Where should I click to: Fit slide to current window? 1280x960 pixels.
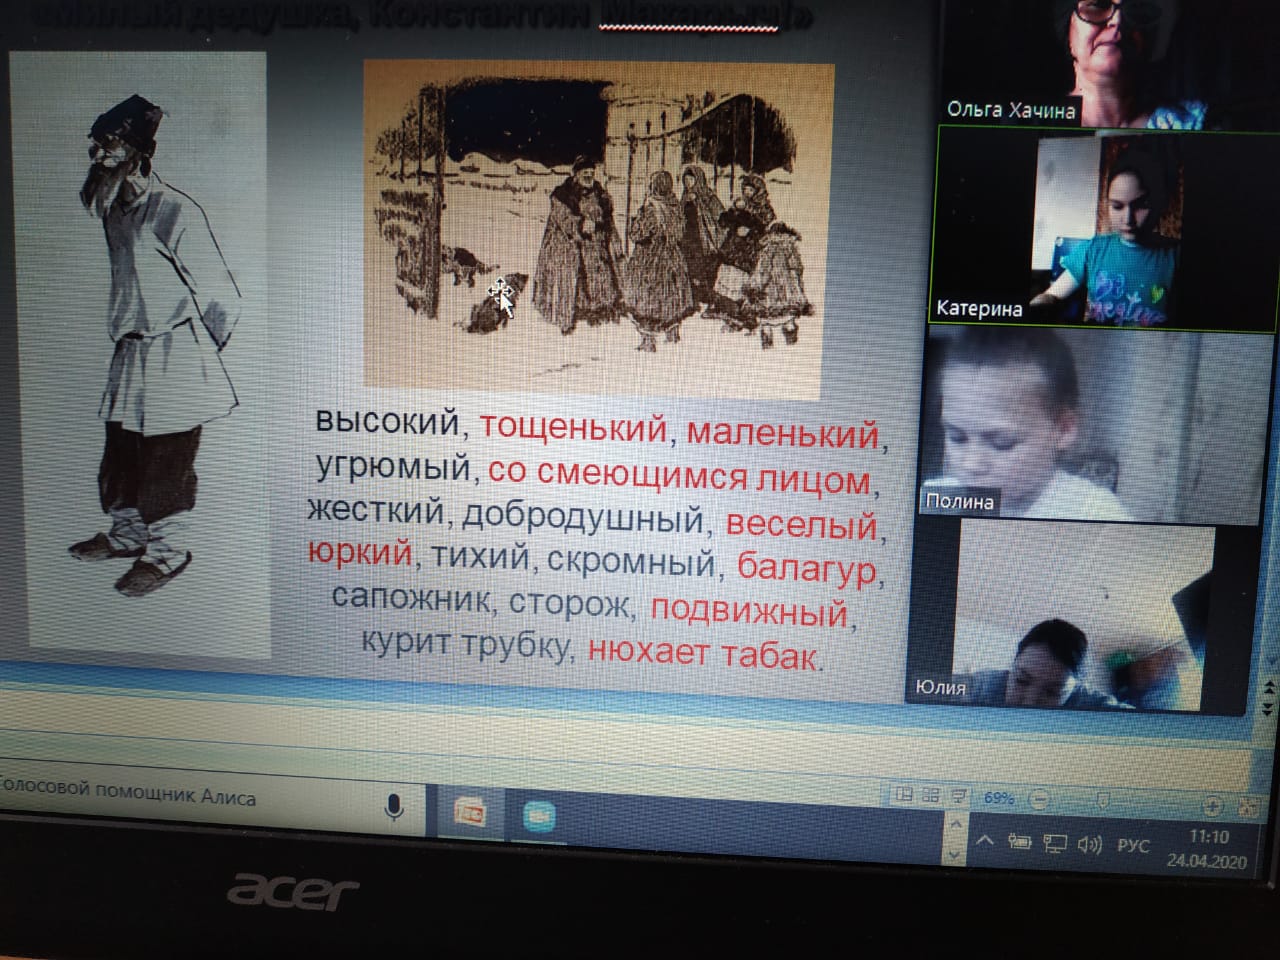1247,808
